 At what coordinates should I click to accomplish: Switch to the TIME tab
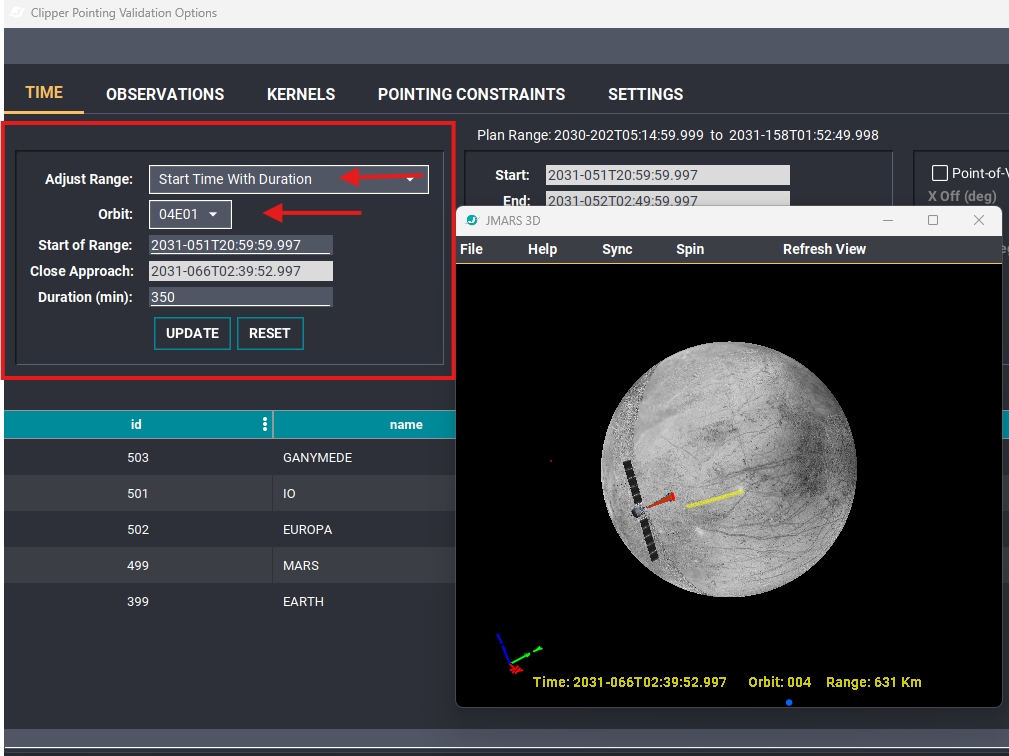pyautogui.click(x=44, y=93)
